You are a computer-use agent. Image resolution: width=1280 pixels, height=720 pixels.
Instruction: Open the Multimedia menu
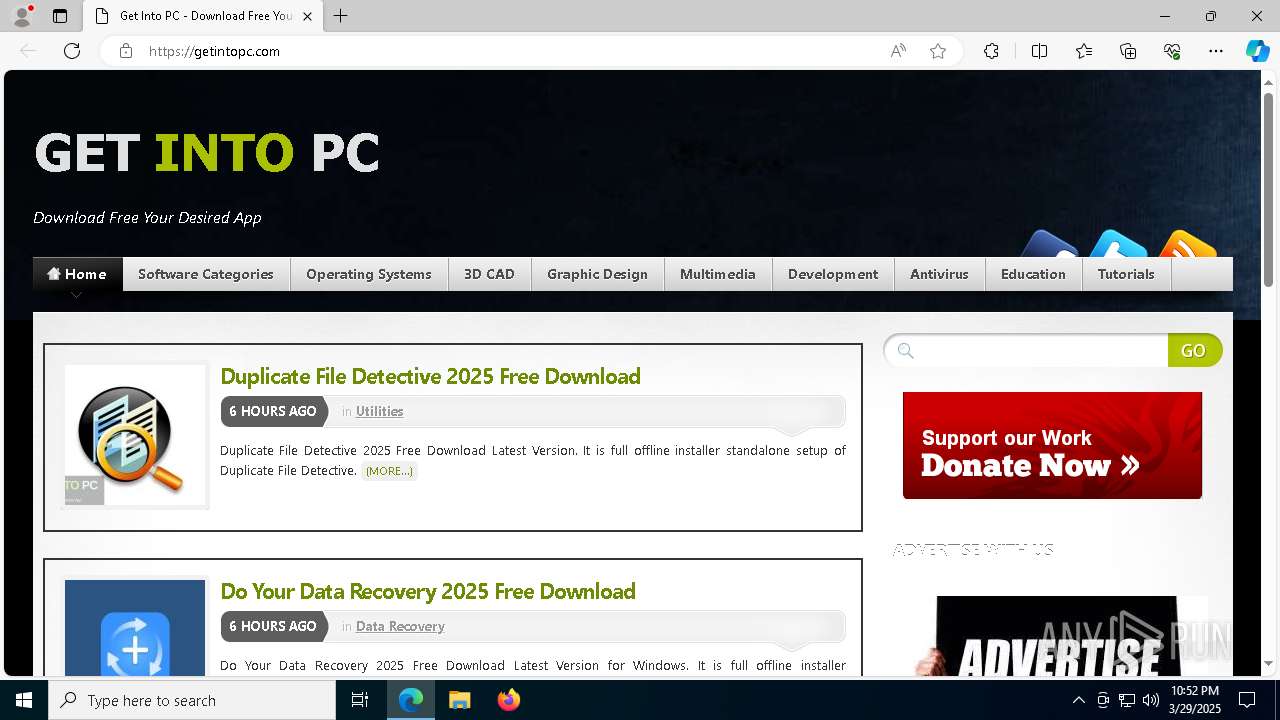[x=718, y=274]
